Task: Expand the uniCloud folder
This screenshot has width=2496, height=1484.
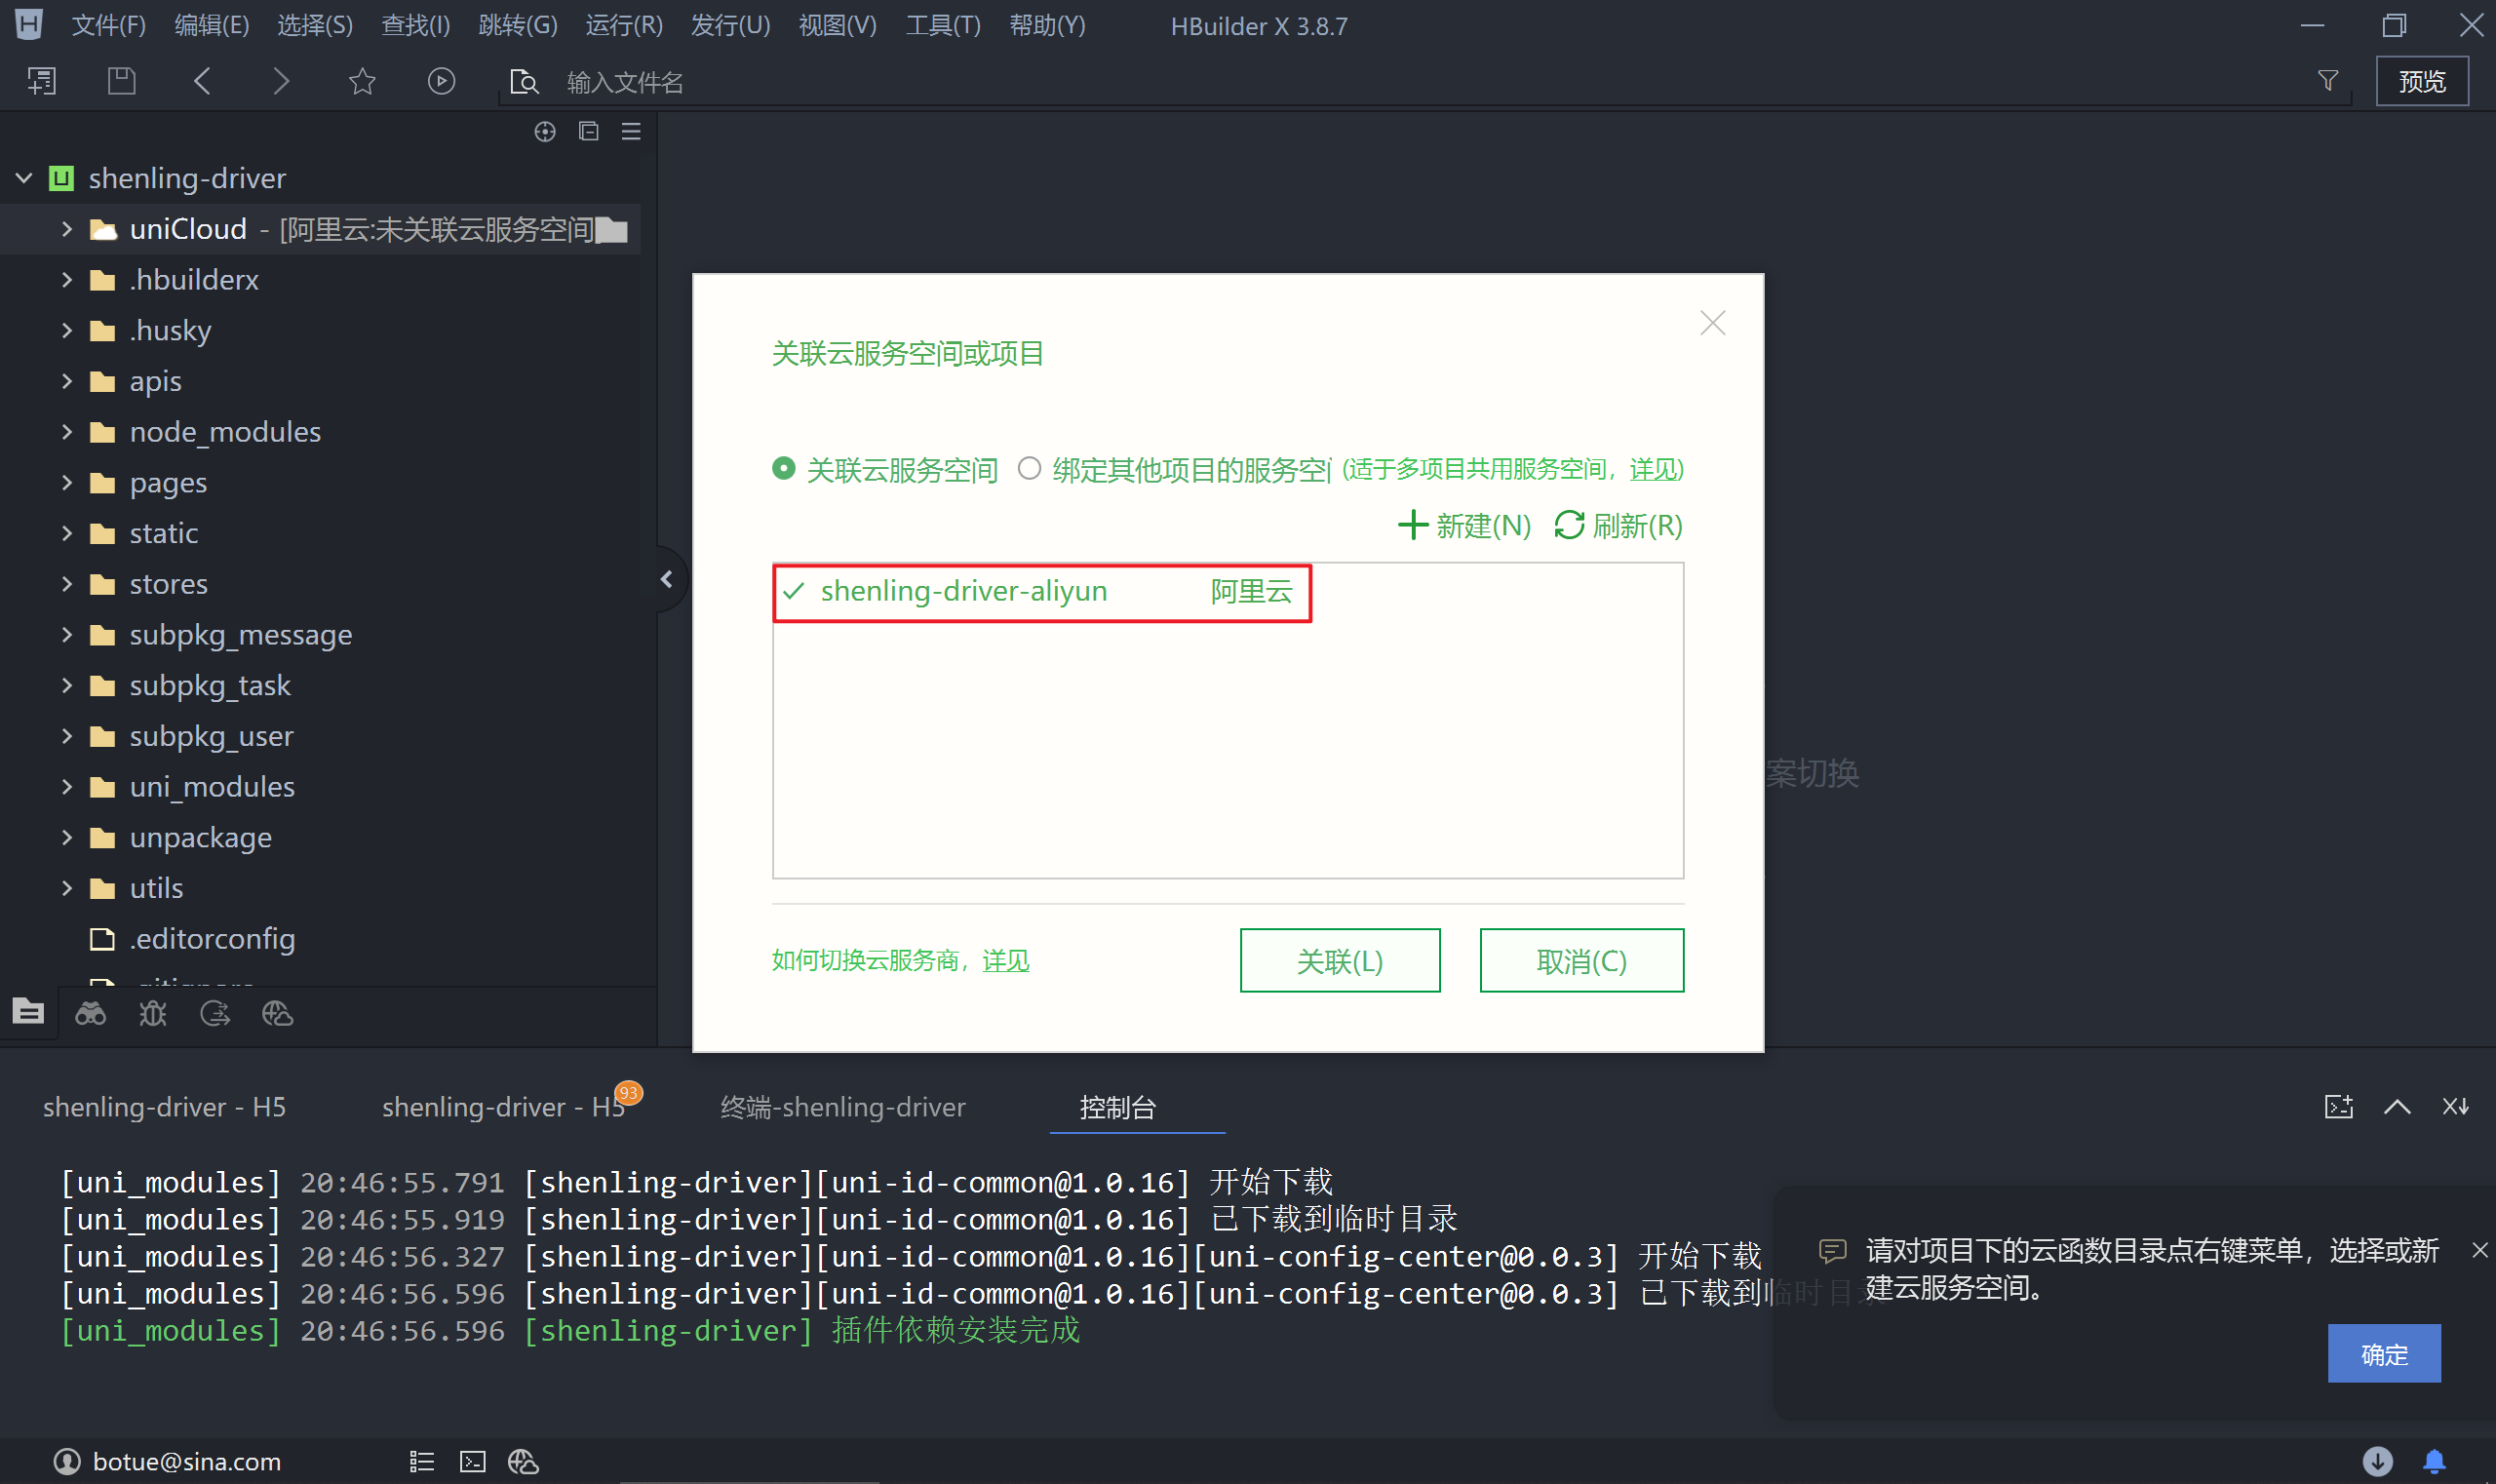Action: [67, 229]
